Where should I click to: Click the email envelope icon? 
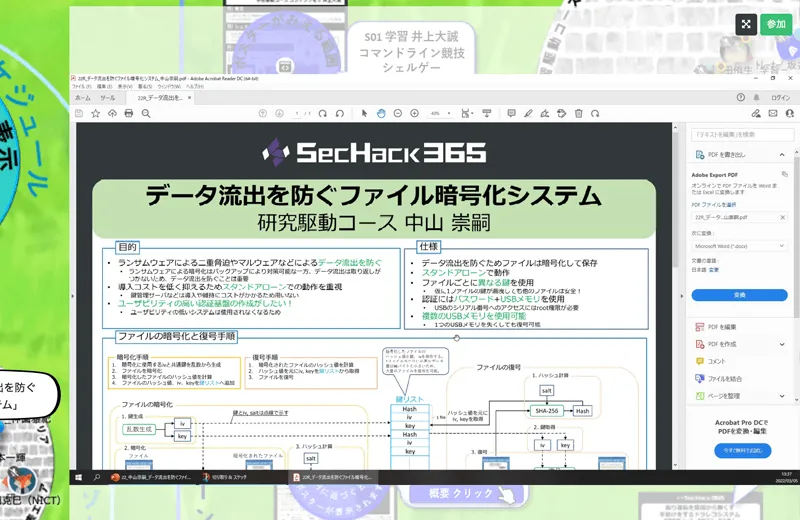[773, 113]
